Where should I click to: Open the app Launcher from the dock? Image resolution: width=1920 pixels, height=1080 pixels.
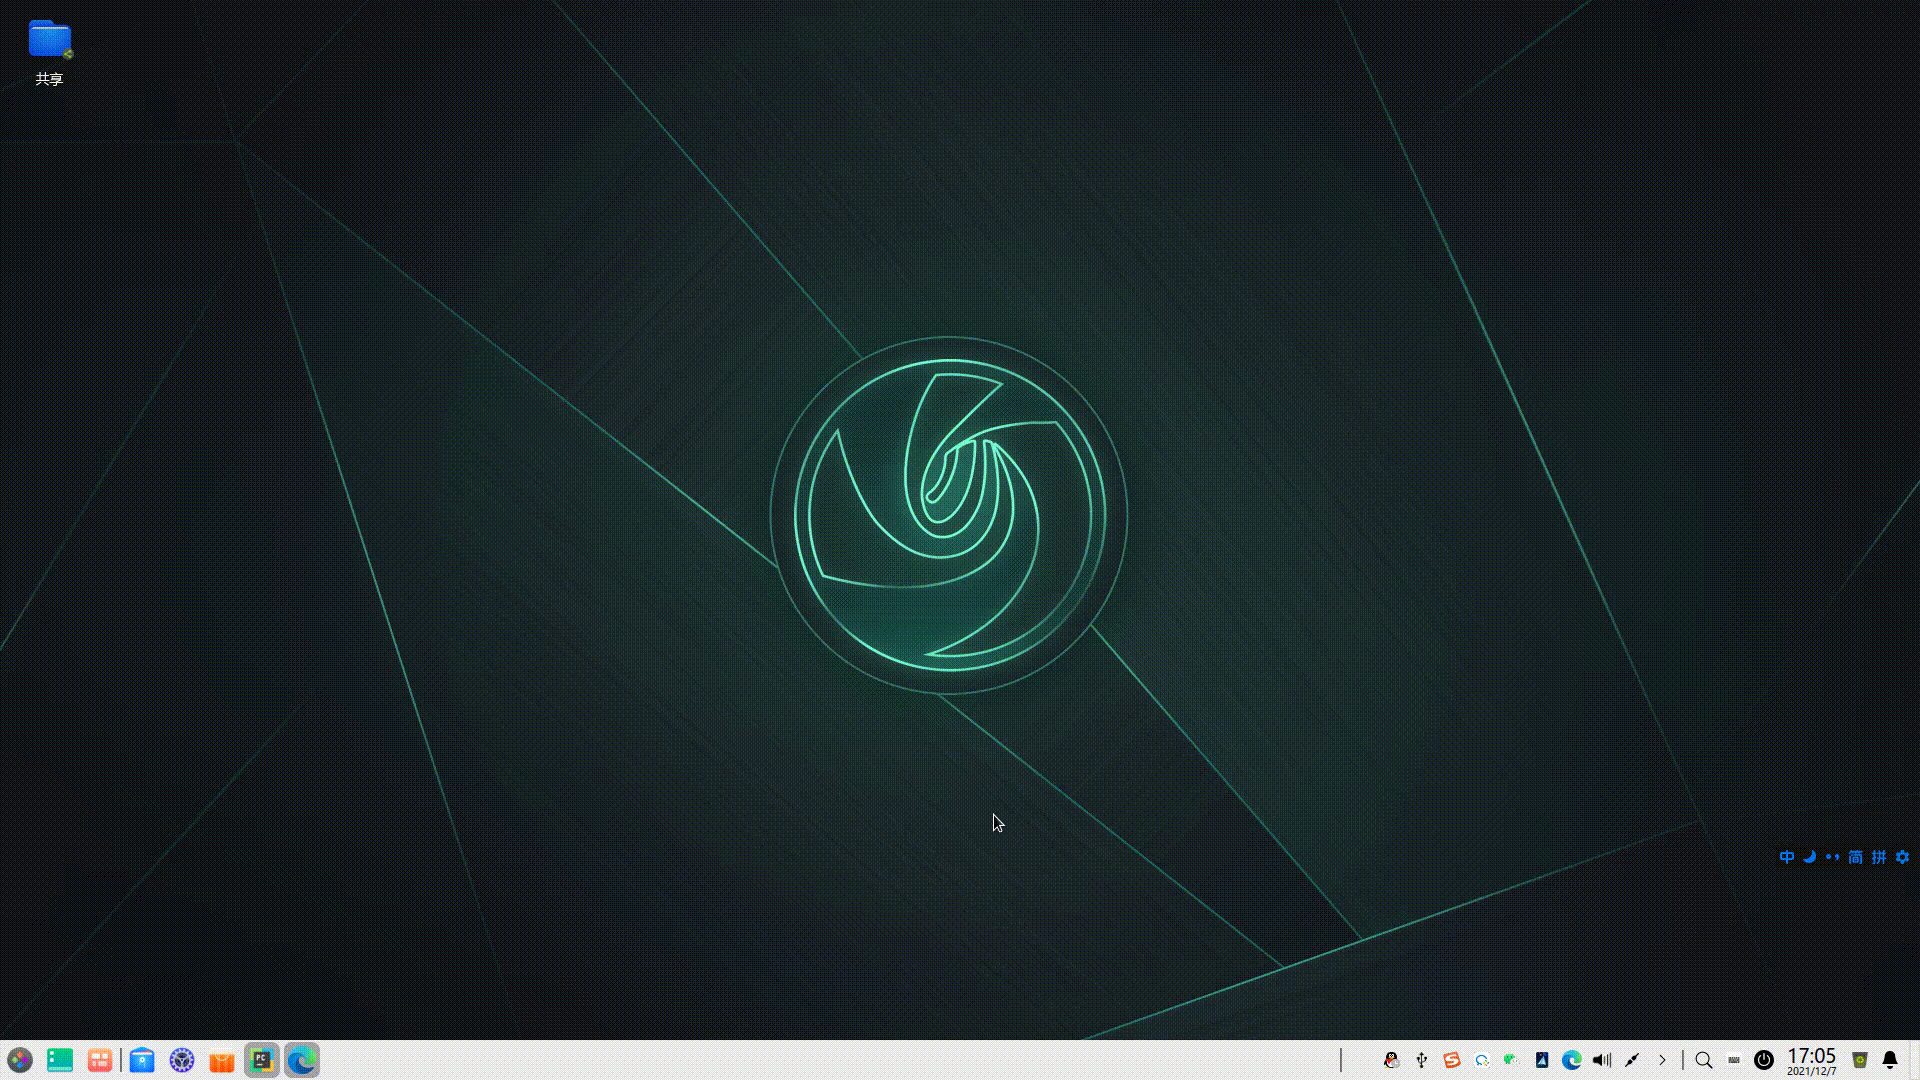(x=19, y=1060)
